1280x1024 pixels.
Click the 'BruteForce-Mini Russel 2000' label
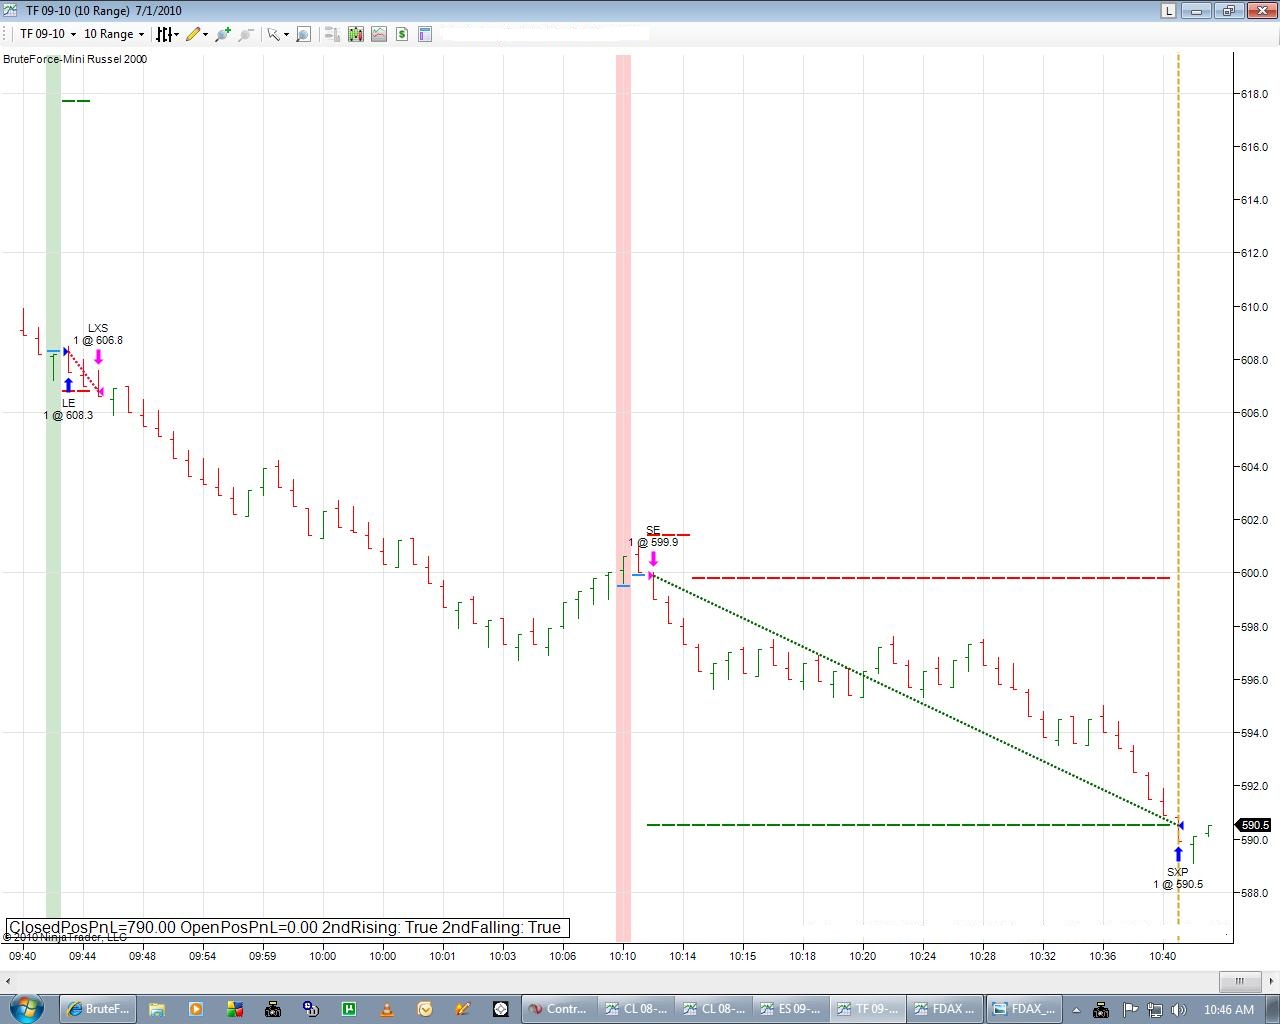tap(75, 59)
